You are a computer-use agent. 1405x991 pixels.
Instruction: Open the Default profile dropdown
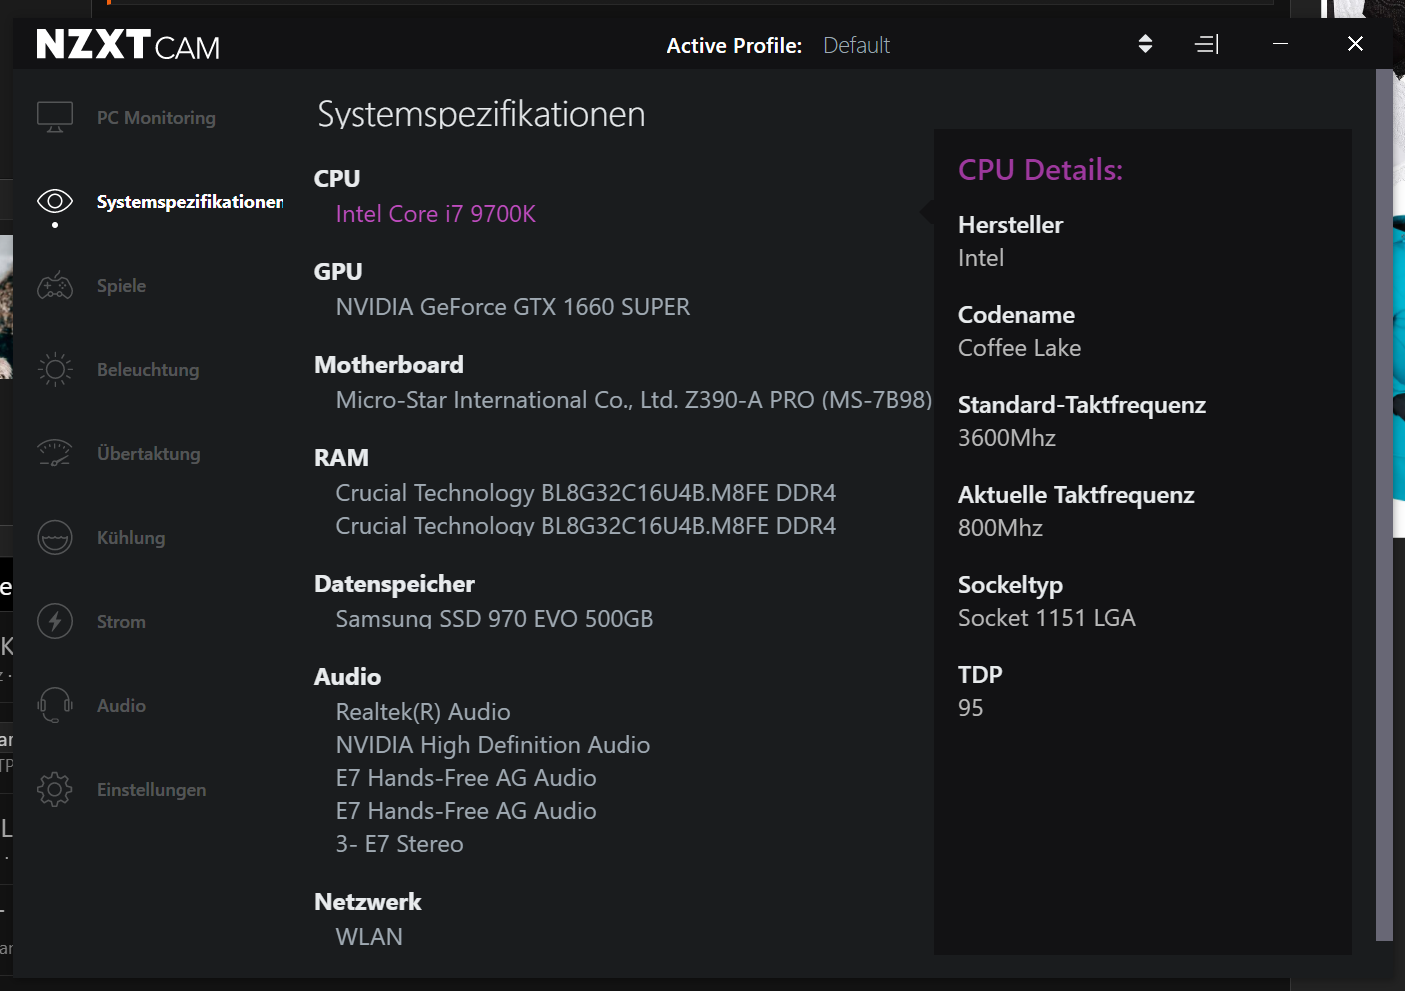click(x=856, y=45)
